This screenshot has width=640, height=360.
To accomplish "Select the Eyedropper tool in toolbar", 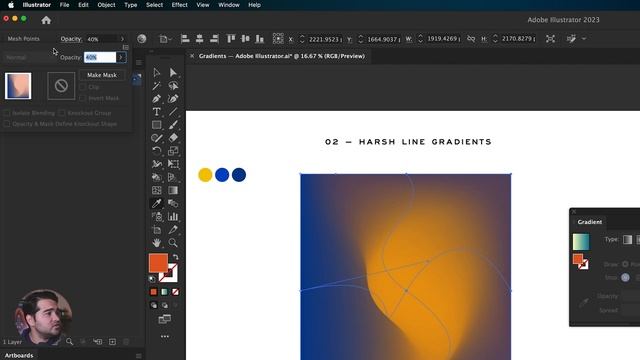I will [157, 203].
